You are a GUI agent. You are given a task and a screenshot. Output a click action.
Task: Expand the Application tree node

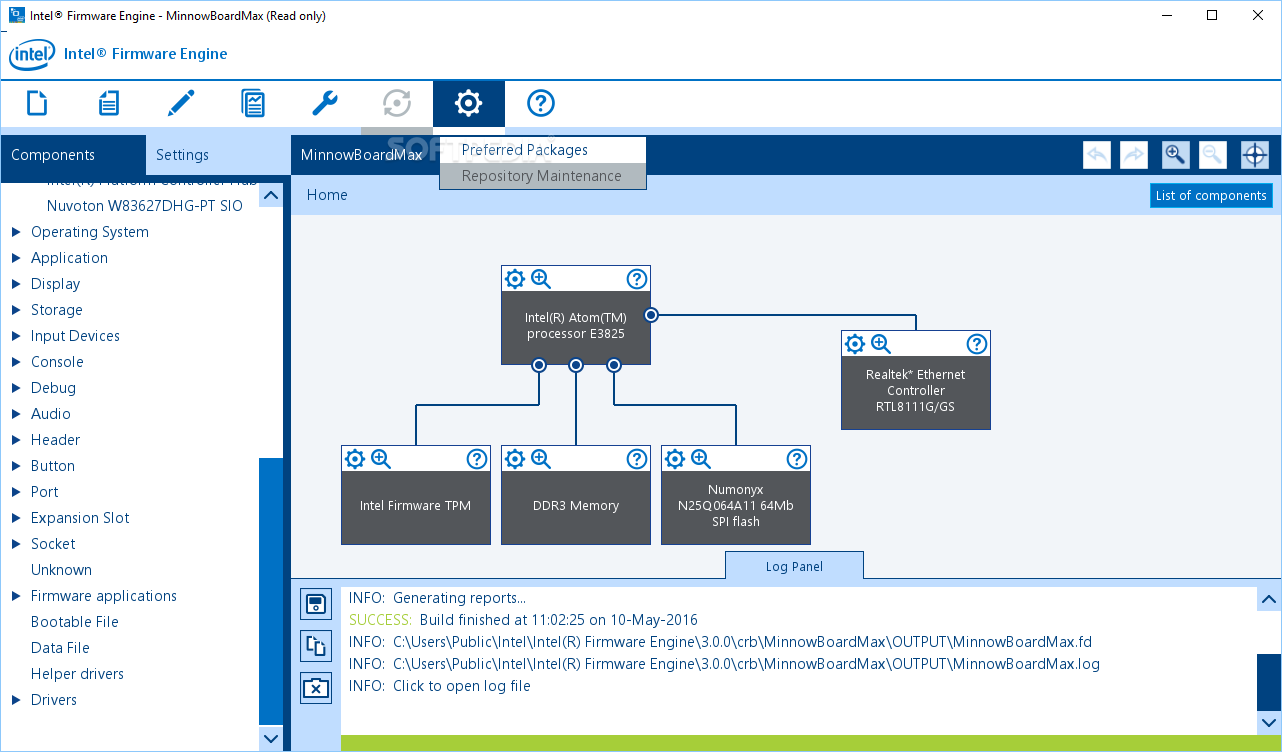pos(16,258)
